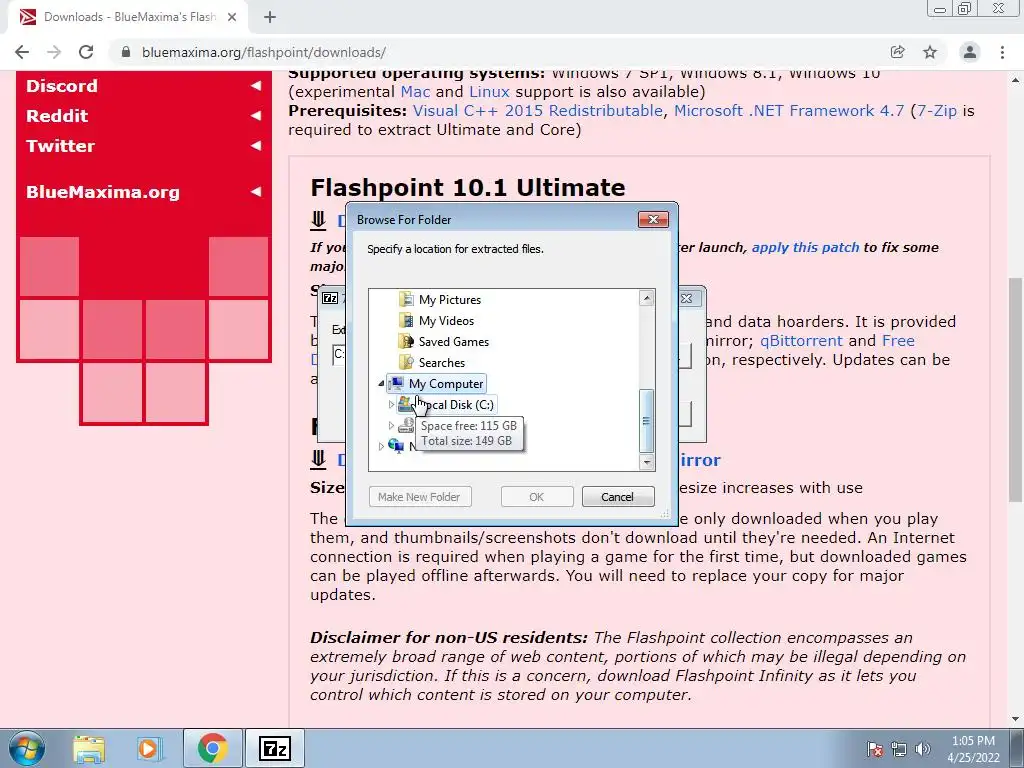Viewport: 1024px width, 768px height.
Task: Expand the Network tree node
Action: (381, 447)
